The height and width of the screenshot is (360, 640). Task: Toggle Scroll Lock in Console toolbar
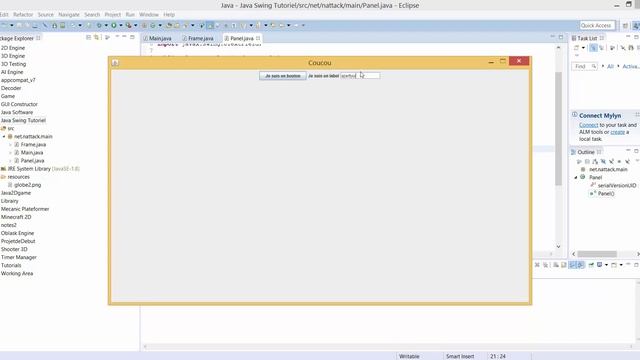pos(564,265)
